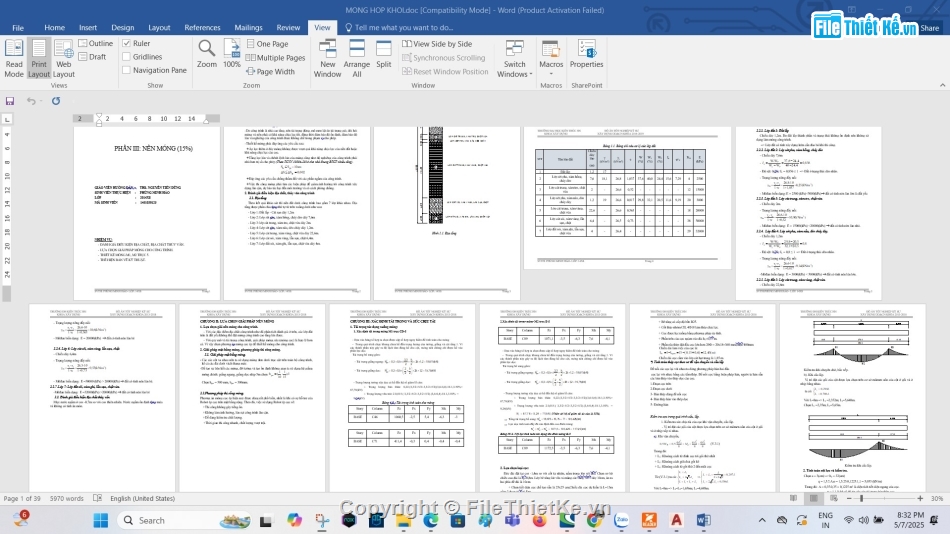Click the page with soil column figure

pos(447,213)
